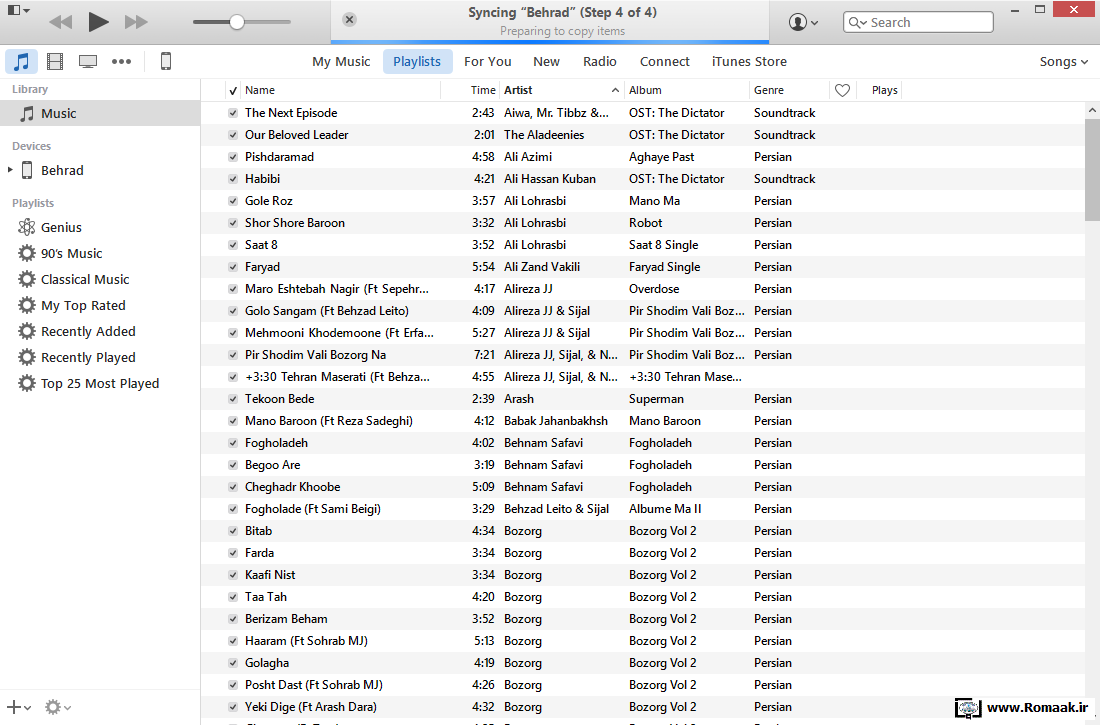Viewport: 1100px width, 725px height.
Task: Switch to the For You tab
Action: tap(488, 61)
